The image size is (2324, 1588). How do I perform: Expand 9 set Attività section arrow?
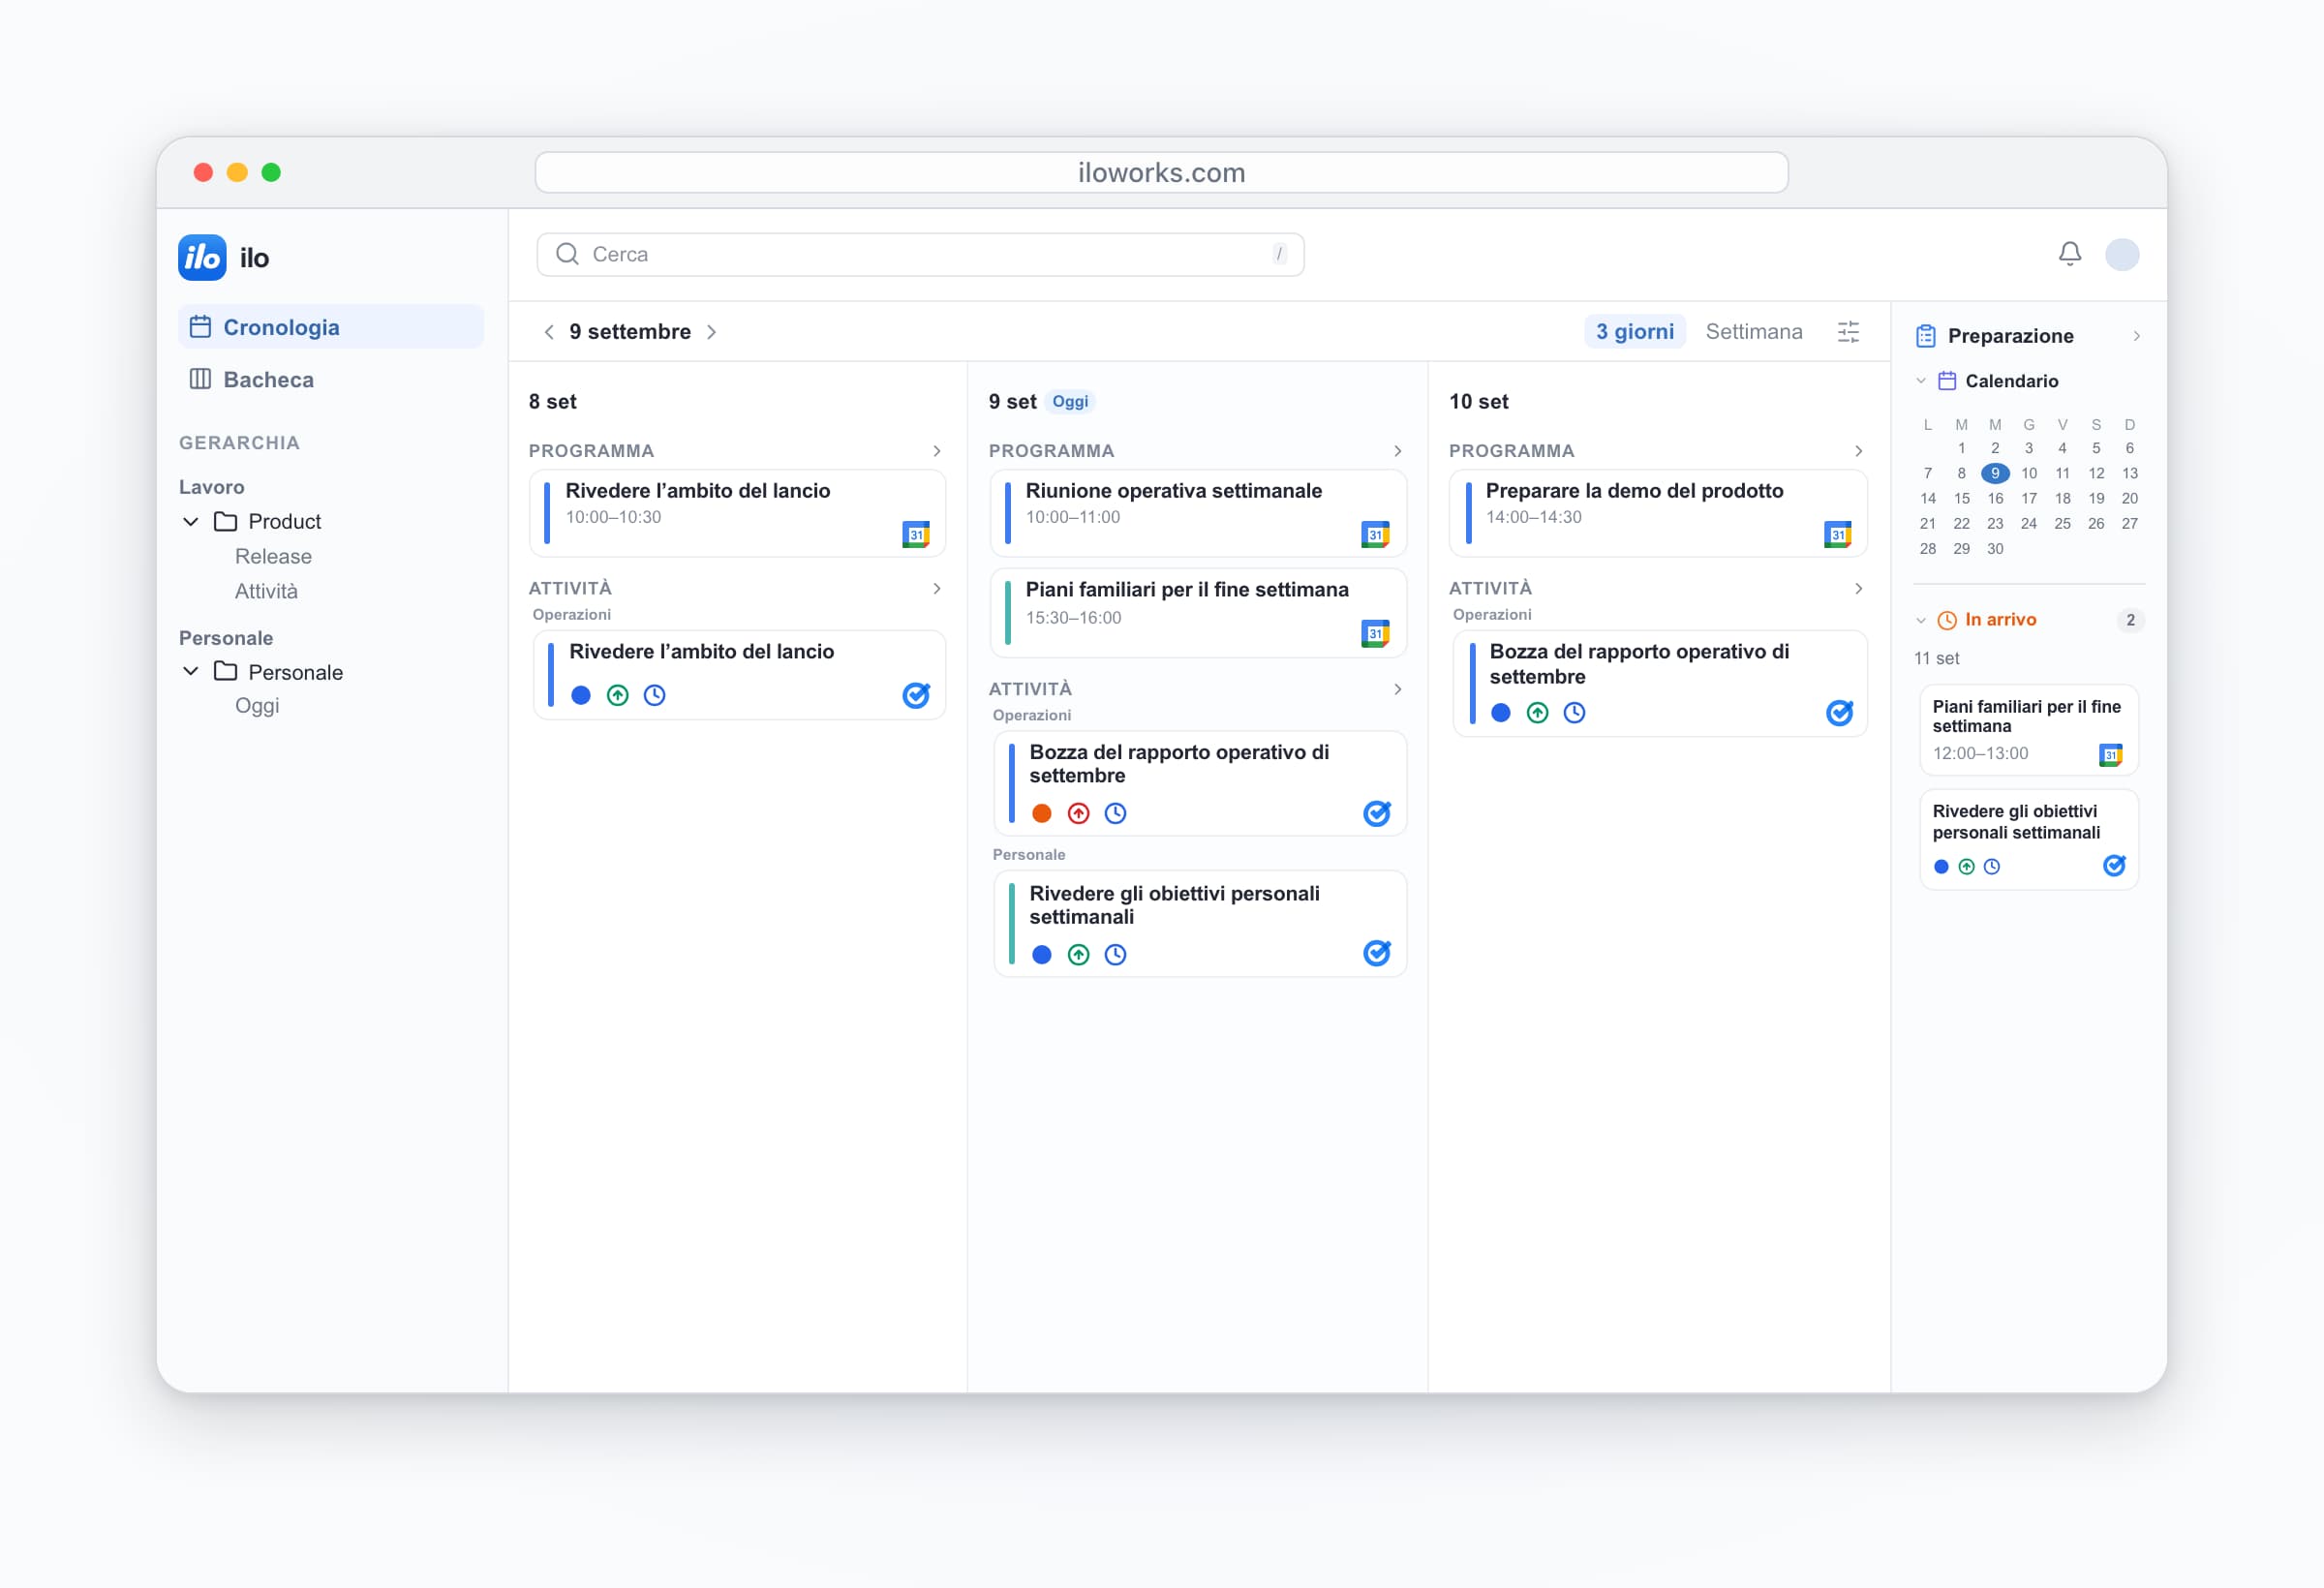1397,689
